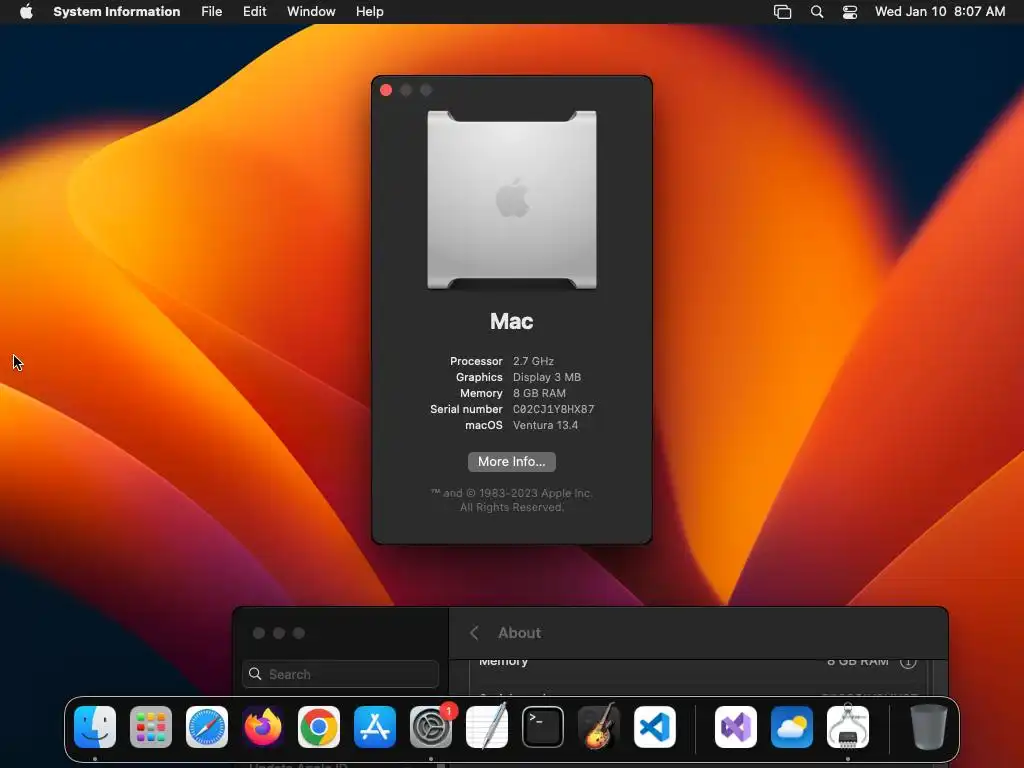Open the Edit menu
Image resolution: width=1024 pixels, height=768 pixels.
255,12
